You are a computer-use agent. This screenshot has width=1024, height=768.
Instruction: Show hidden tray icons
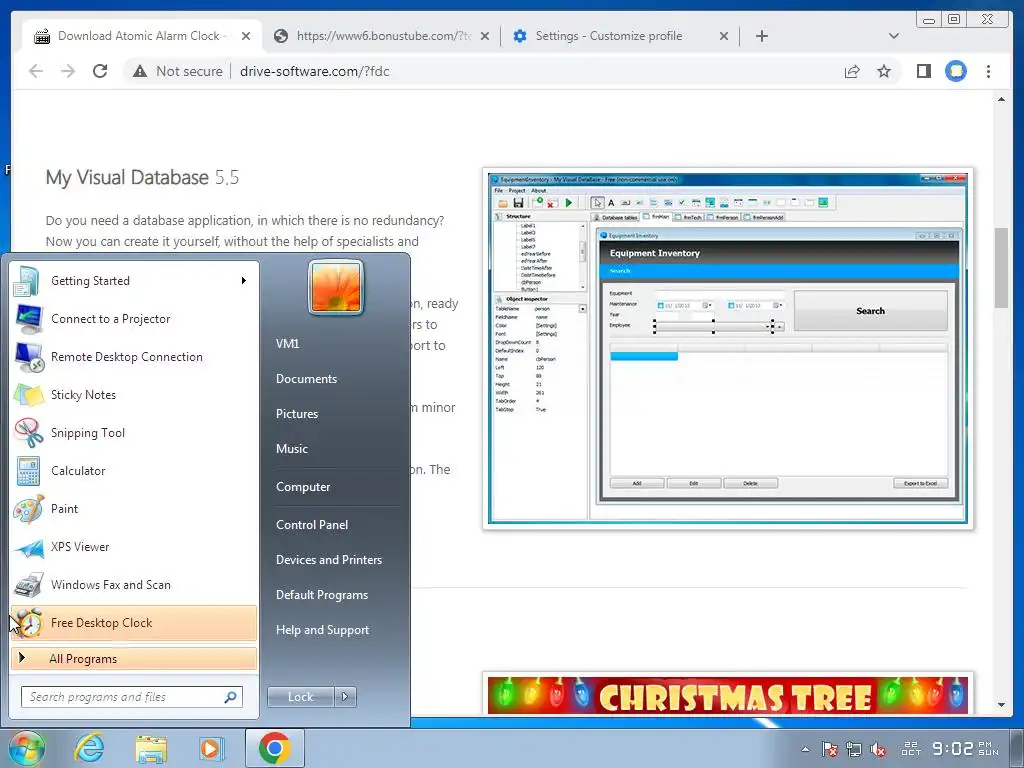805,749
